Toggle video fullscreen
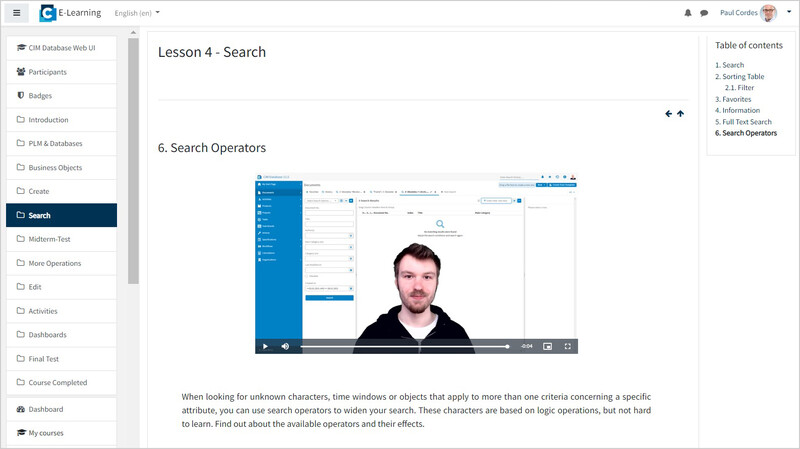The height and width of the screenshot is (449, 800). [567, 346]
